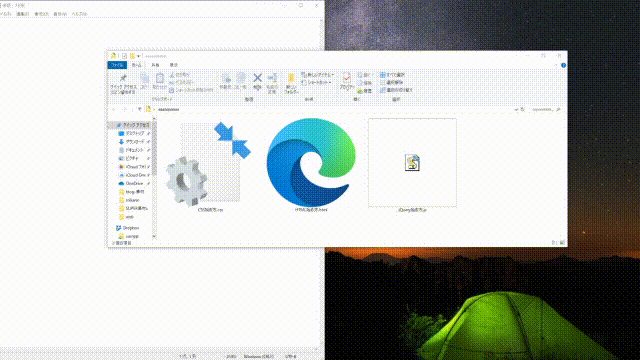
Task: Click the blue Help question icon
Action: point(563,65)
